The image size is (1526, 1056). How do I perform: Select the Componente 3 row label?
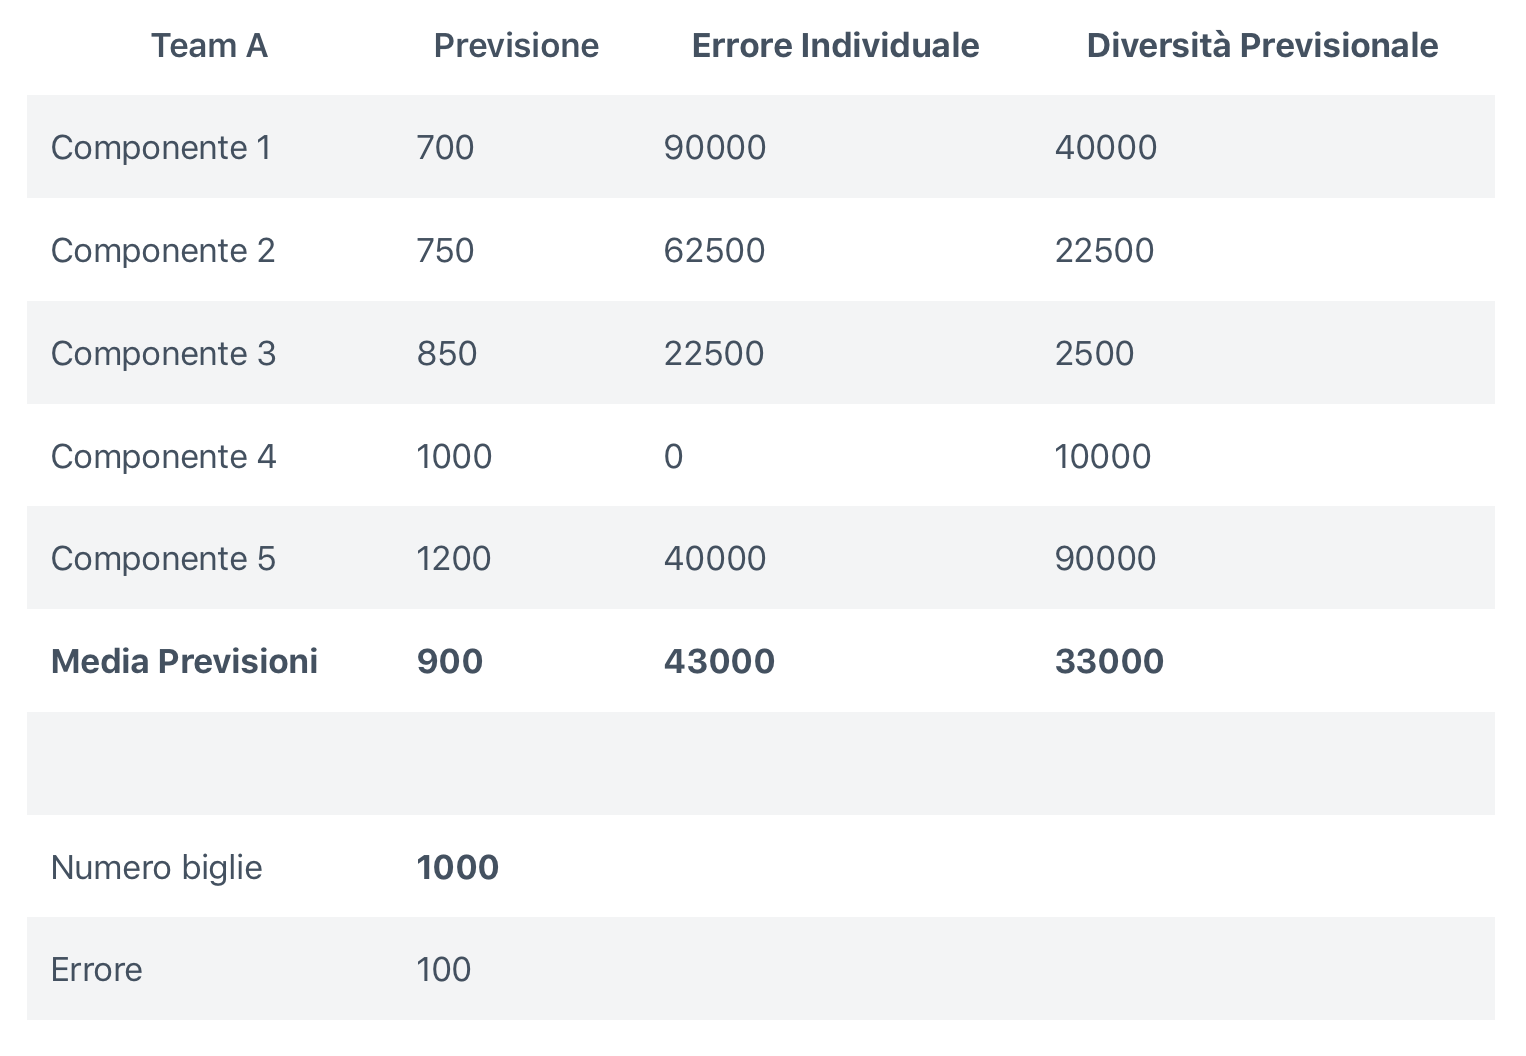[x=163, y=354]
